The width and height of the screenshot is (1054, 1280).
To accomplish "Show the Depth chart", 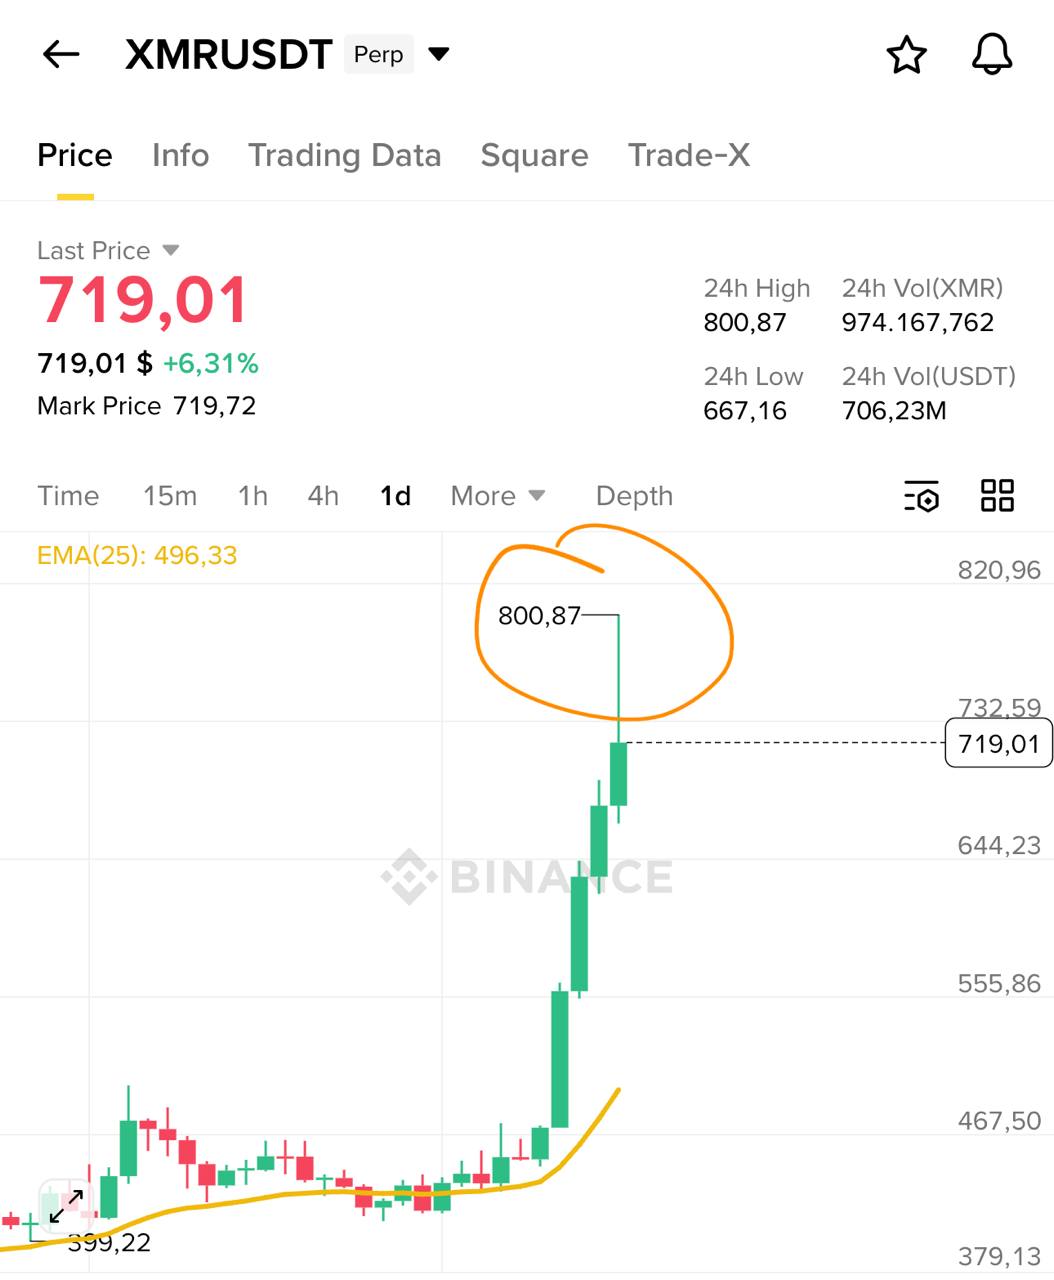I will click(634, 496).
